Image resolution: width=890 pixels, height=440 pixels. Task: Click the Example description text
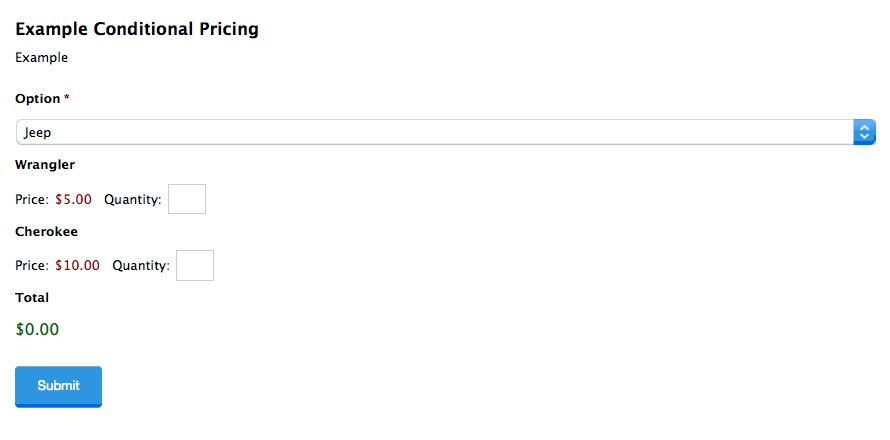pos(41,57)
